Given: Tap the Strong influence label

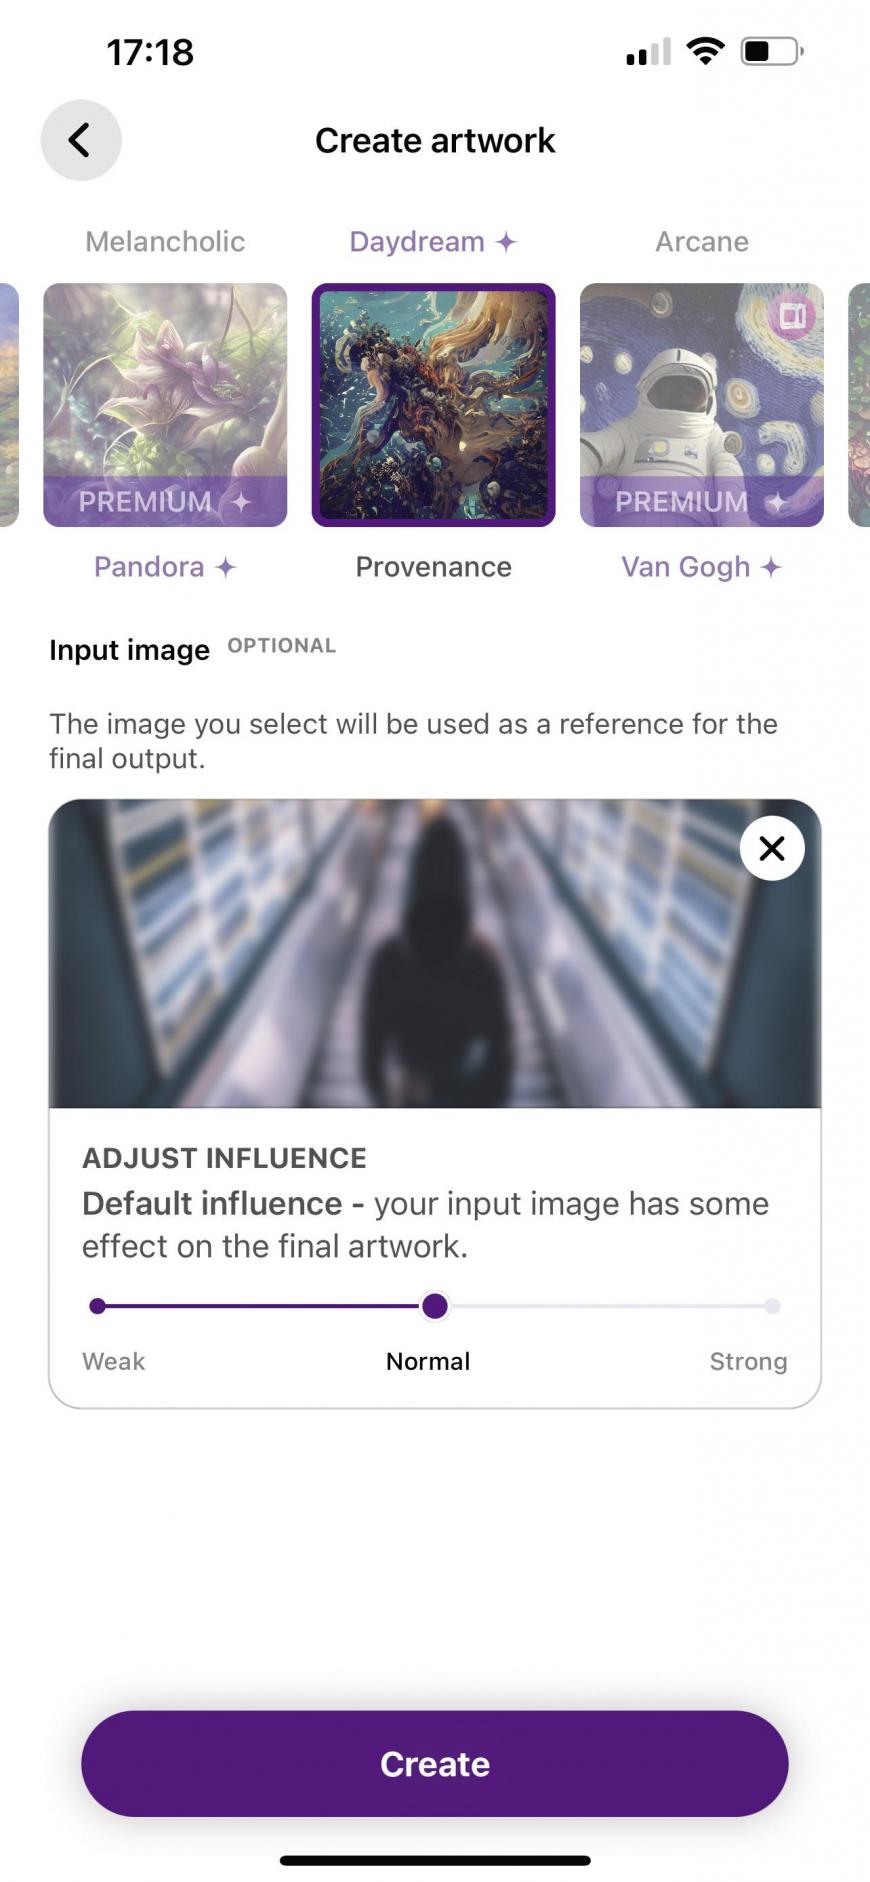Looking at the screenshot, I should coord(749,1361).
